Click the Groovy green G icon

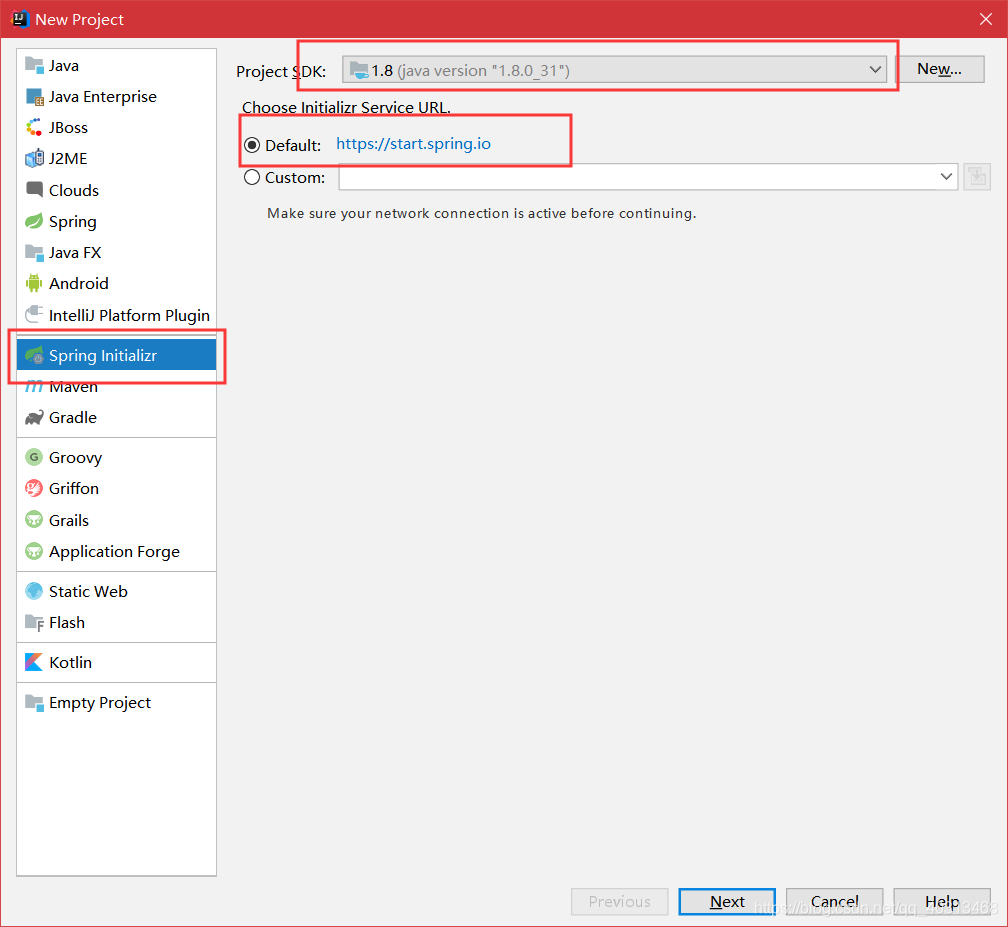click(34, 457)
